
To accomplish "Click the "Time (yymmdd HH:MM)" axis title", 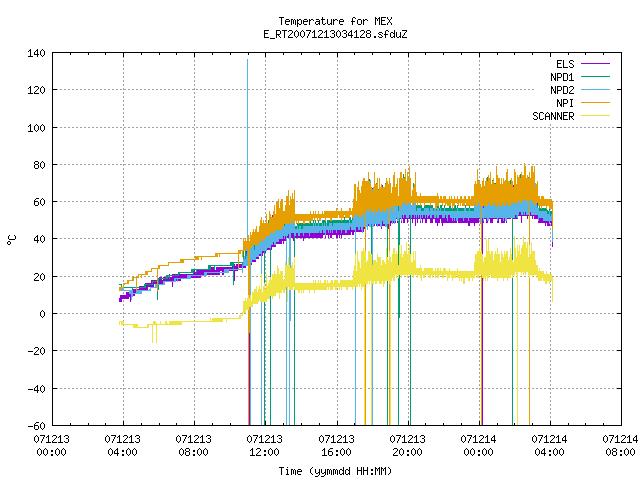I will [x=335, y=471].
